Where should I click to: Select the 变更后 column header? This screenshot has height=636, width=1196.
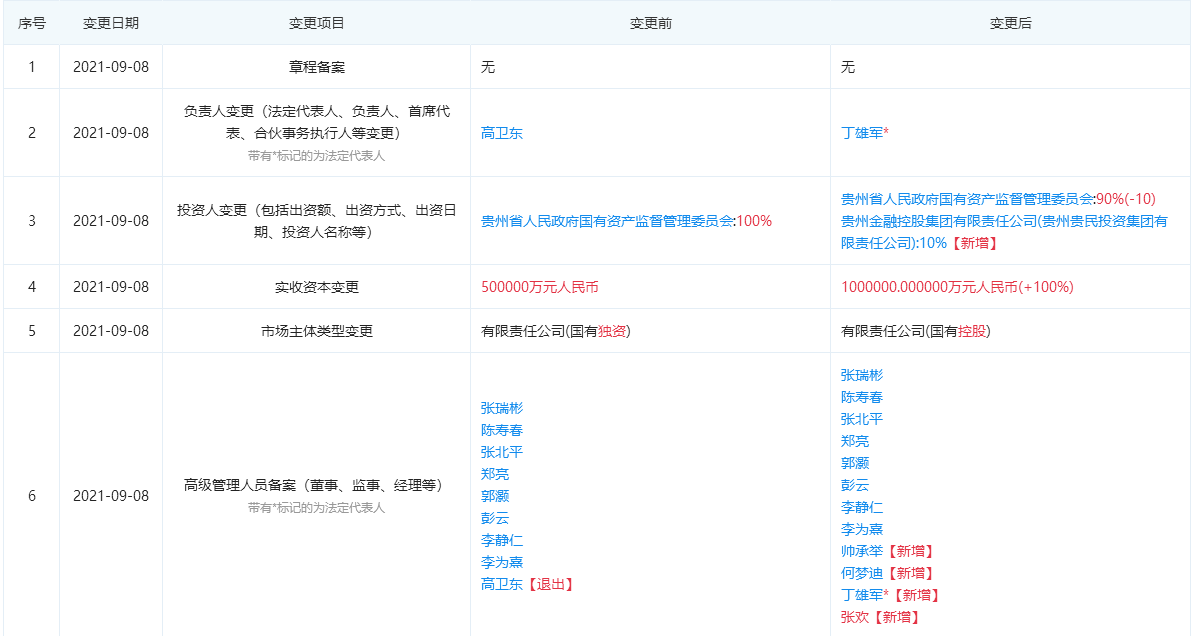(1011, 24)
